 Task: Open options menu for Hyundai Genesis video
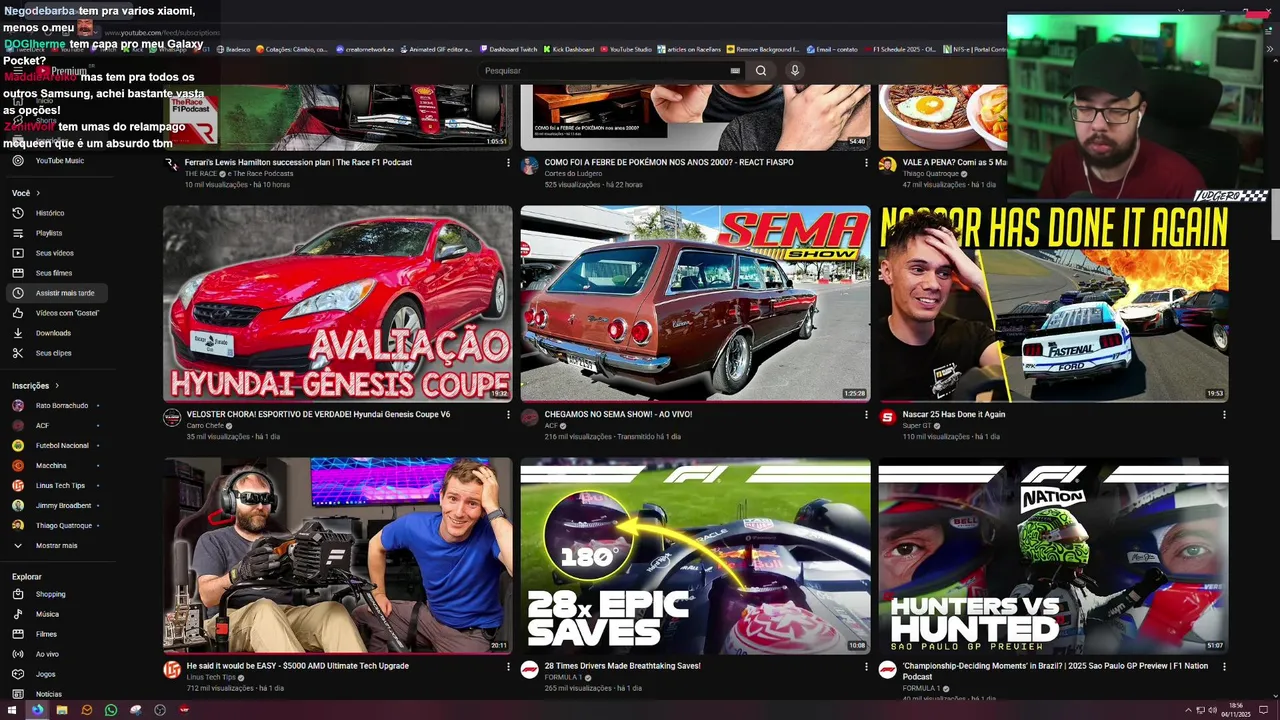[508, 415]
